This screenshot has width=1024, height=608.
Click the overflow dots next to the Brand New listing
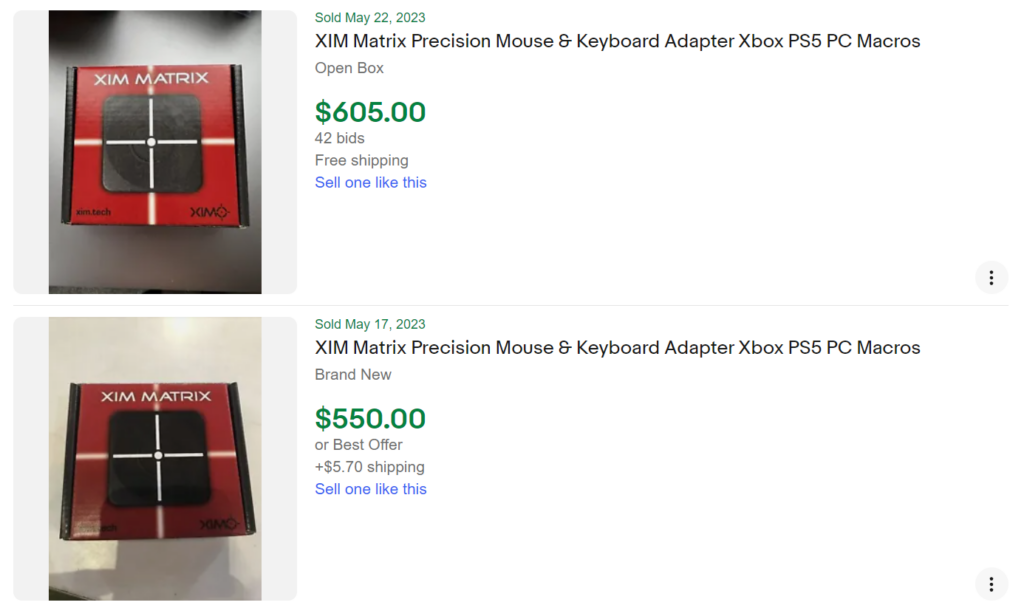[991, 583]
